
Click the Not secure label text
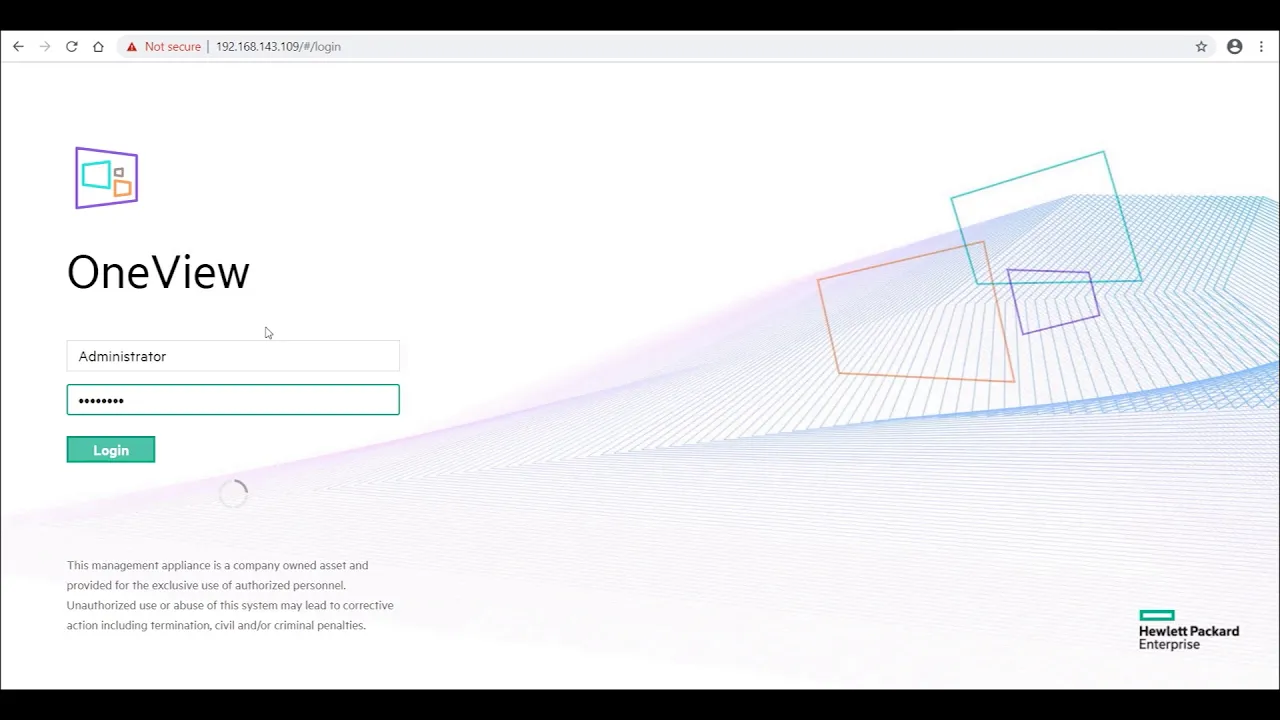(173, 46)
